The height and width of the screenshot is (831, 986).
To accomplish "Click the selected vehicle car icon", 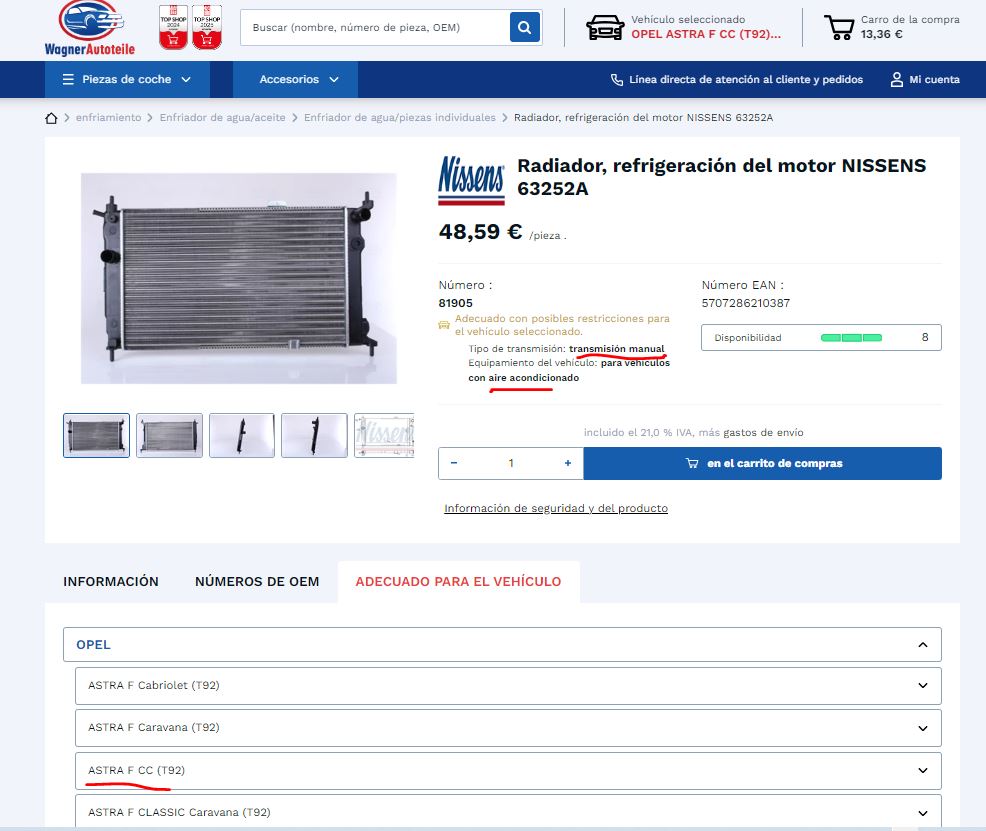I will click(605, 27).
